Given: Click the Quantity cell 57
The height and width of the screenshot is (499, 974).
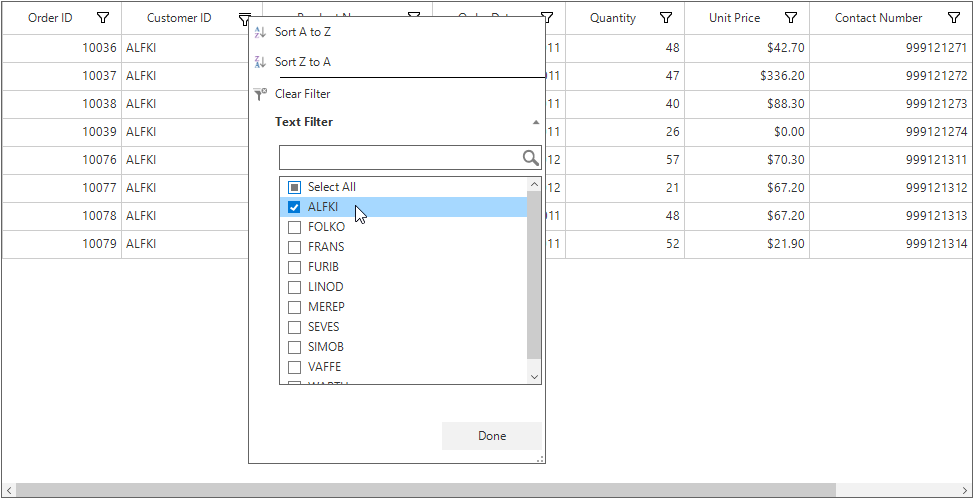Looking at the screenshot, I should tap(625, 160).
